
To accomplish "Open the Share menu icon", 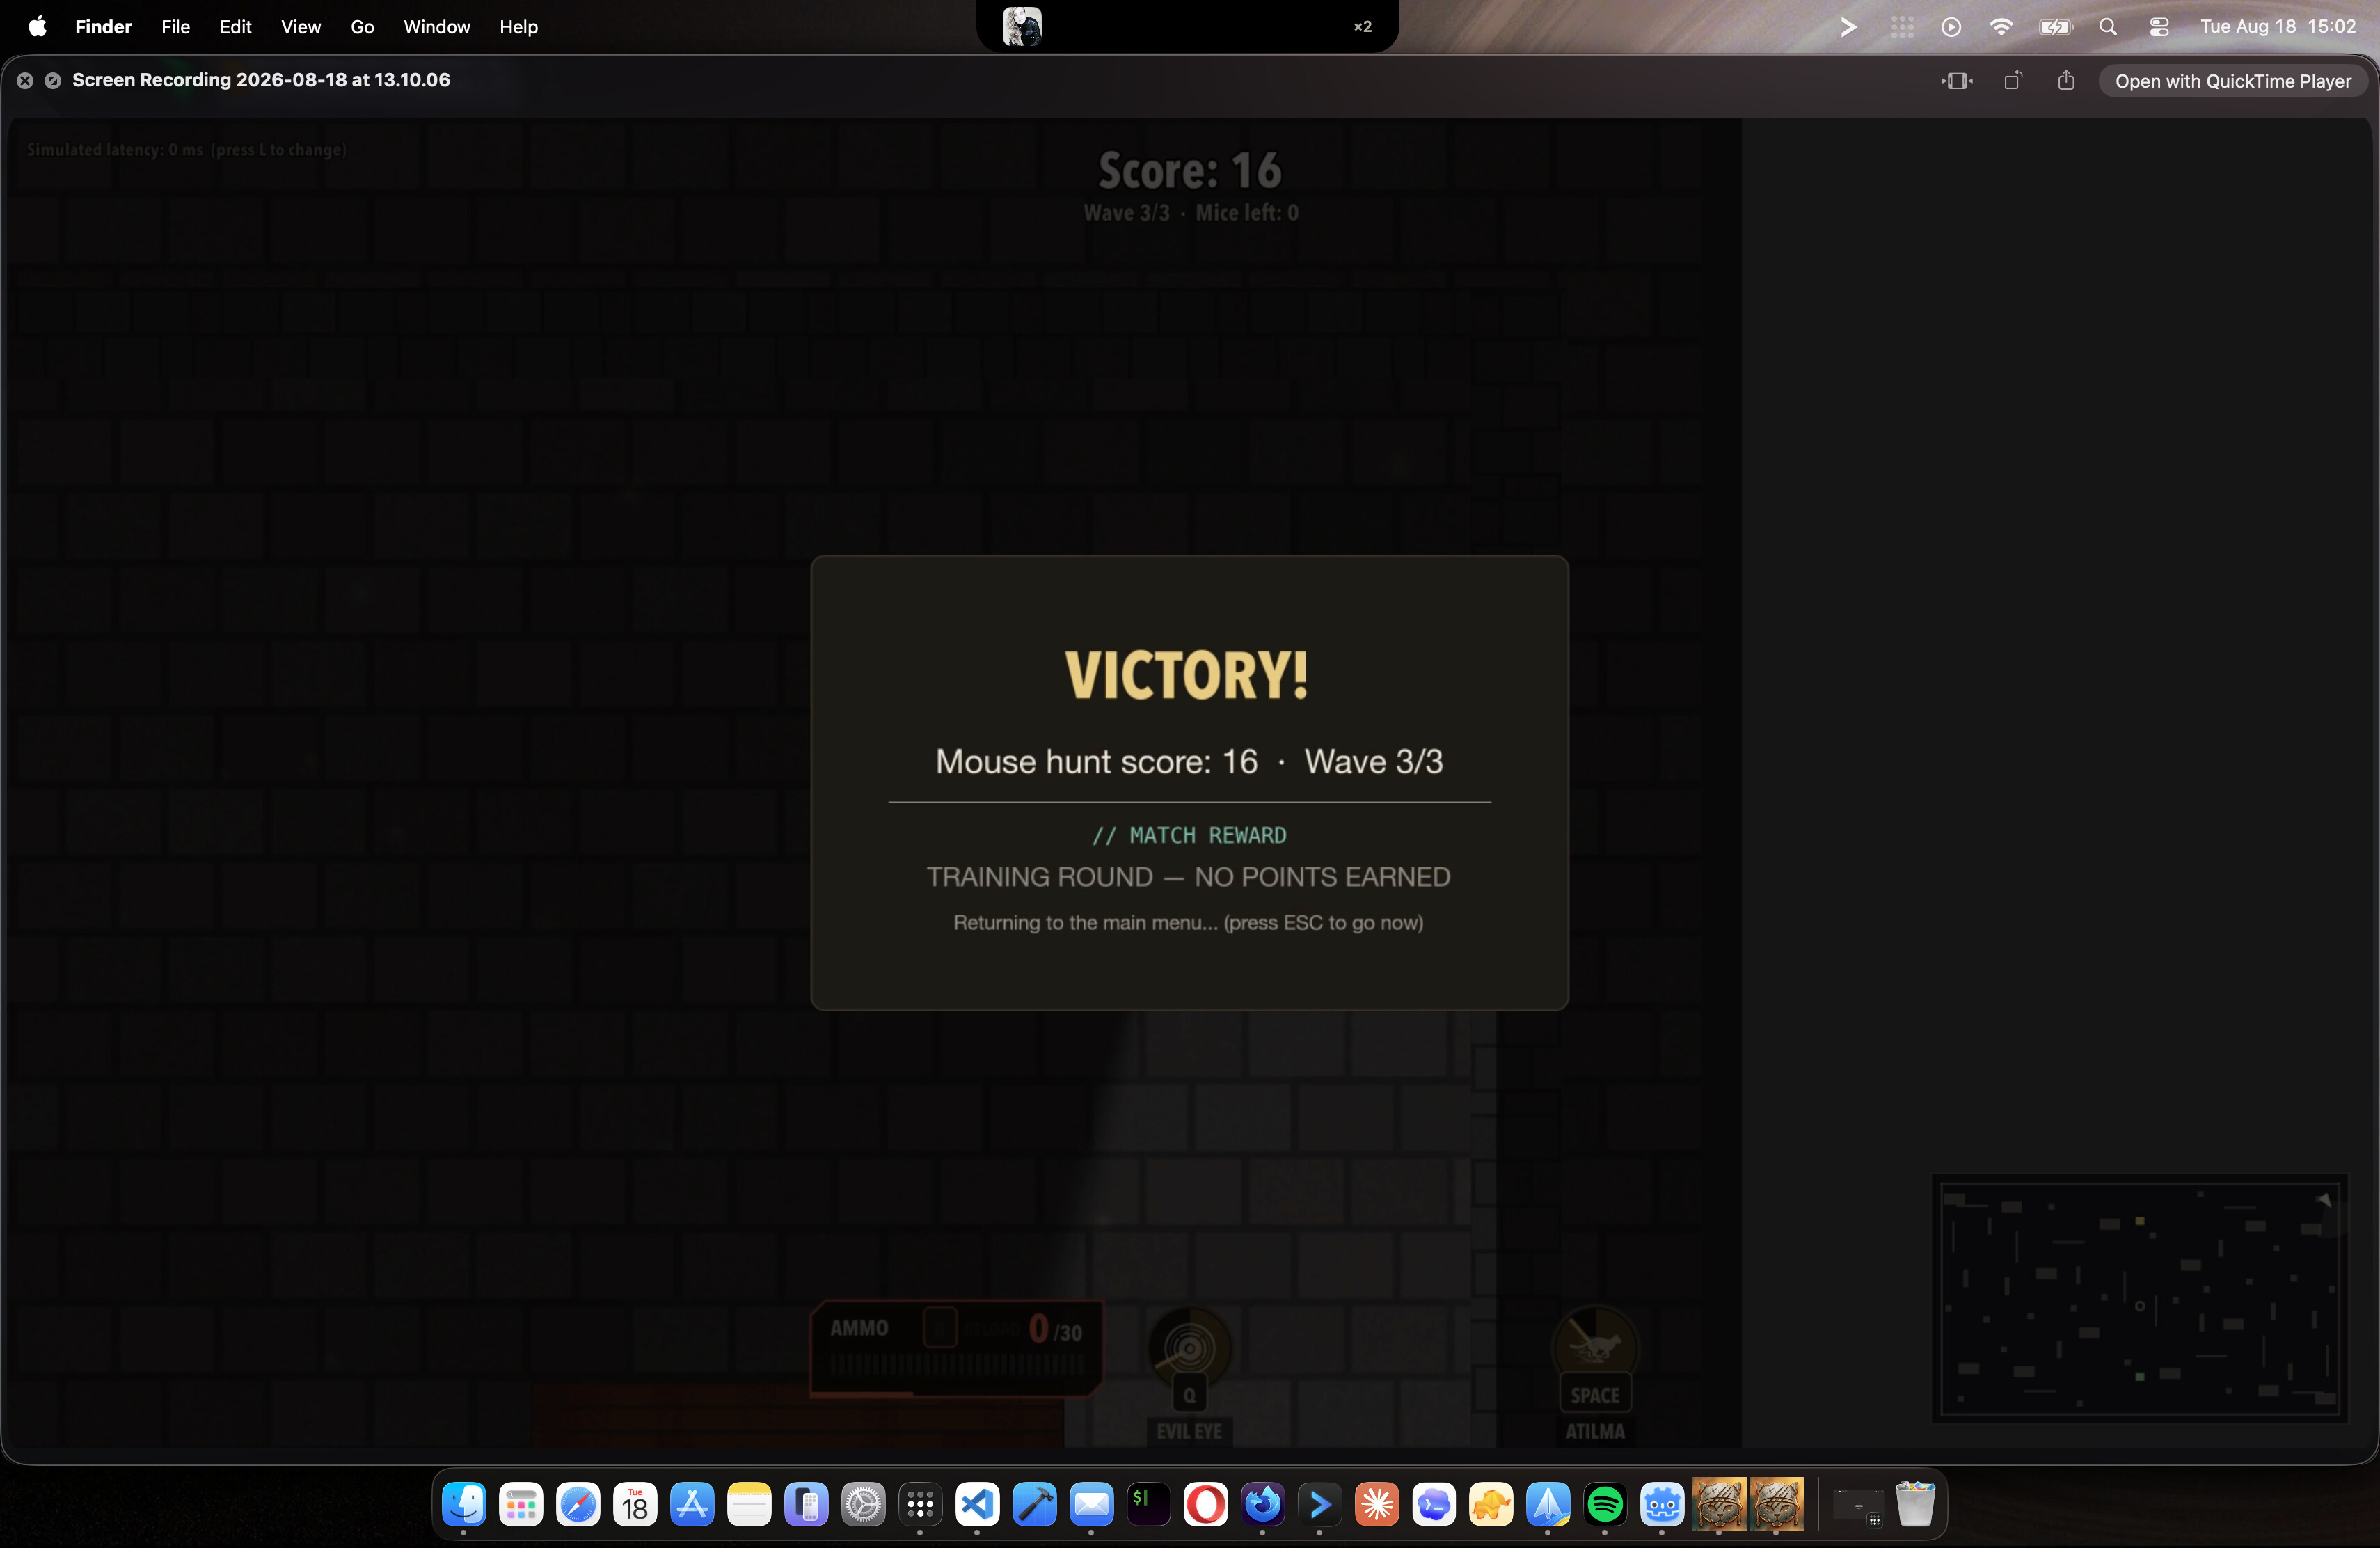I will click(x=2066, y=80).
